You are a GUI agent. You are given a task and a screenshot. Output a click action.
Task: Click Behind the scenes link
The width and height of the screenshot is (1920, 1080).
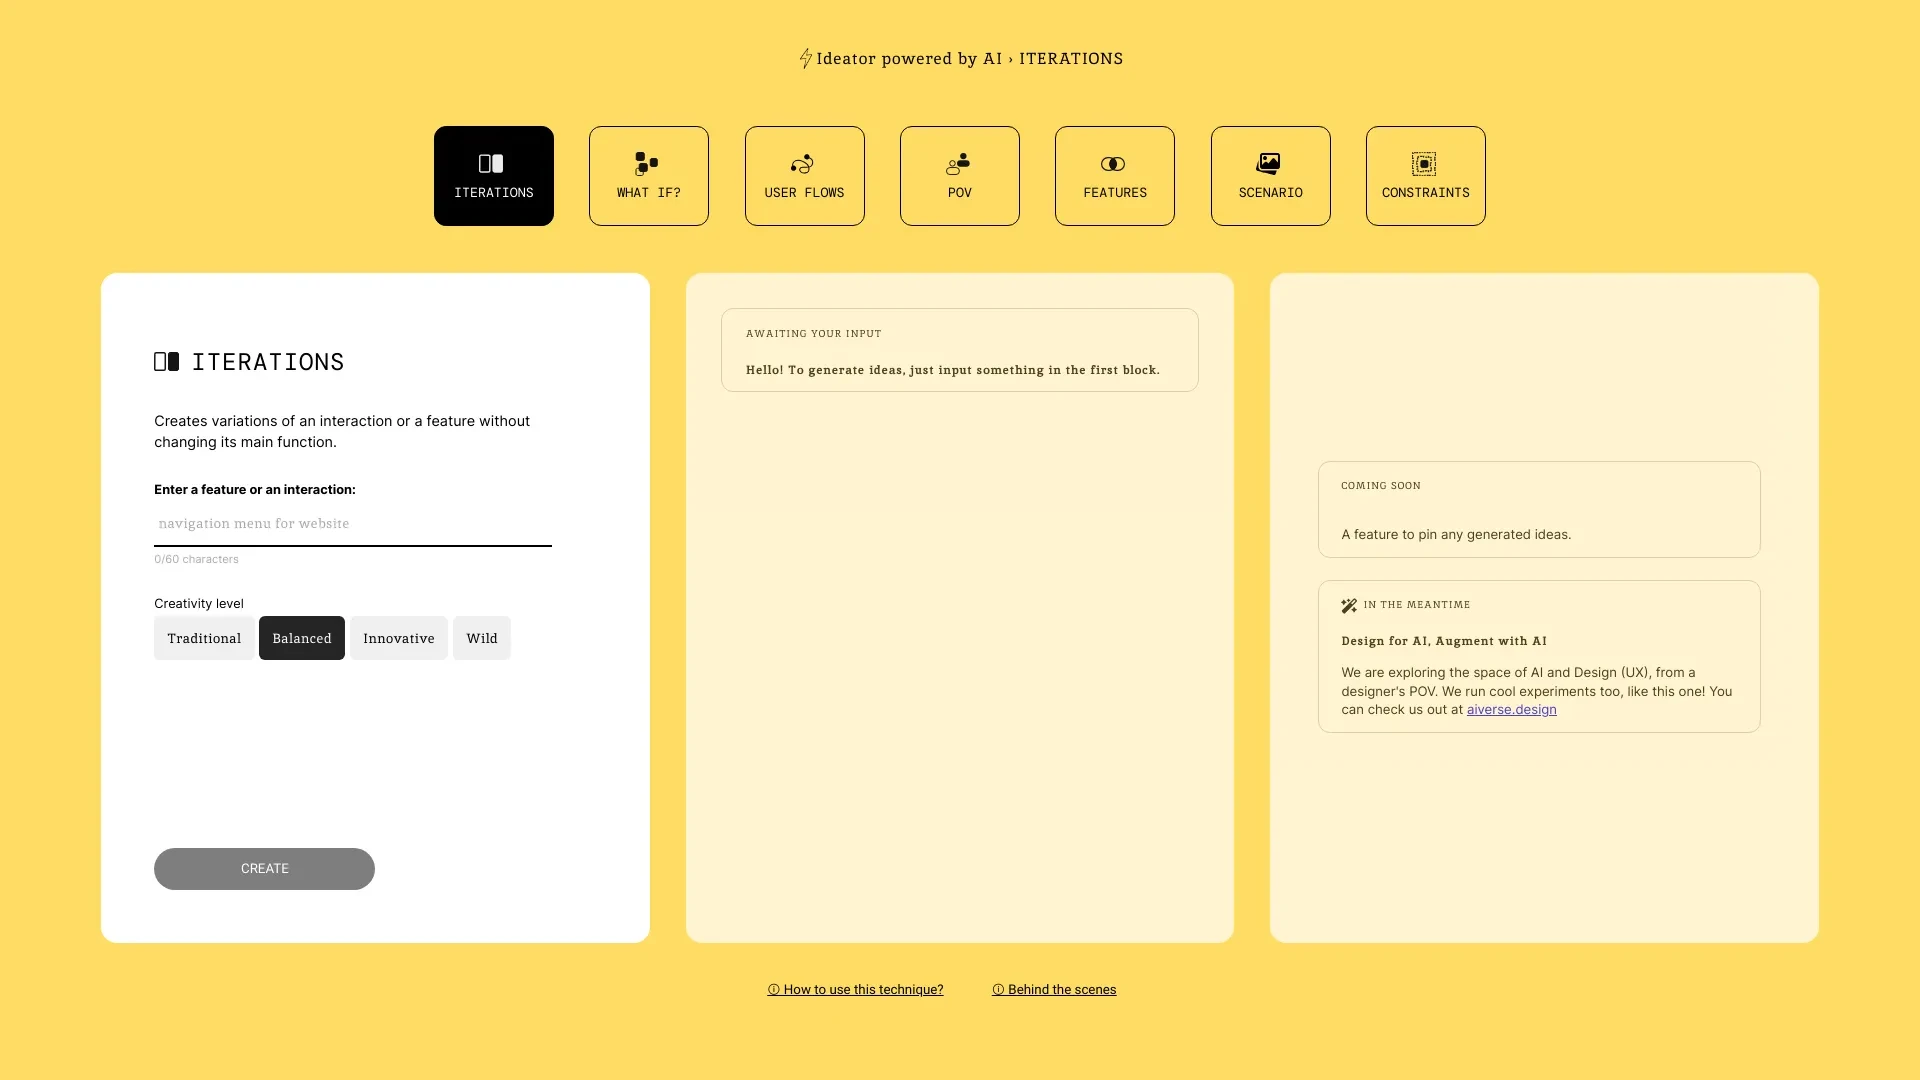click(1052, 989)
